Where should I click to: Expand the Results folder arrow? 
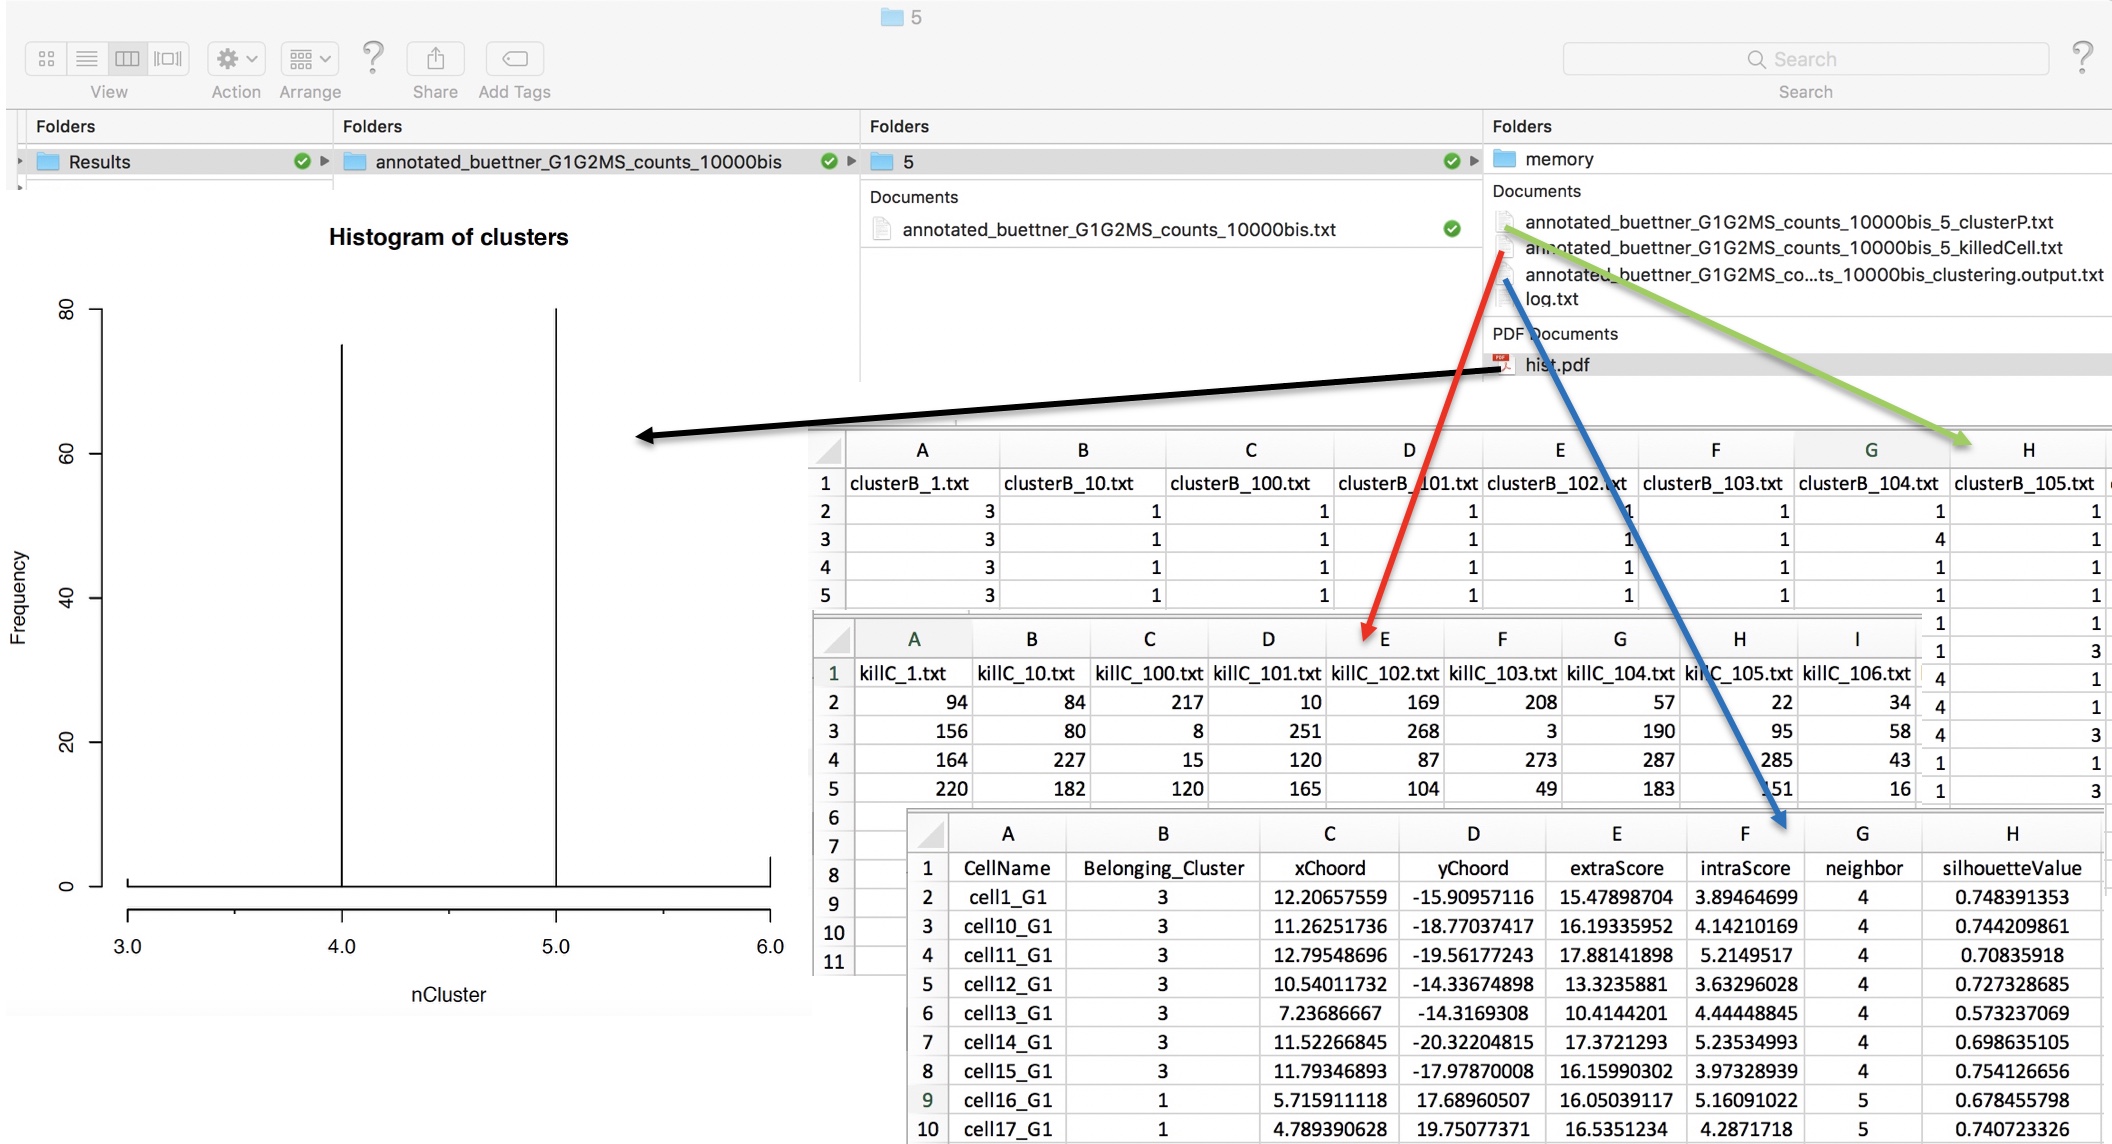[x=324, y=161]
